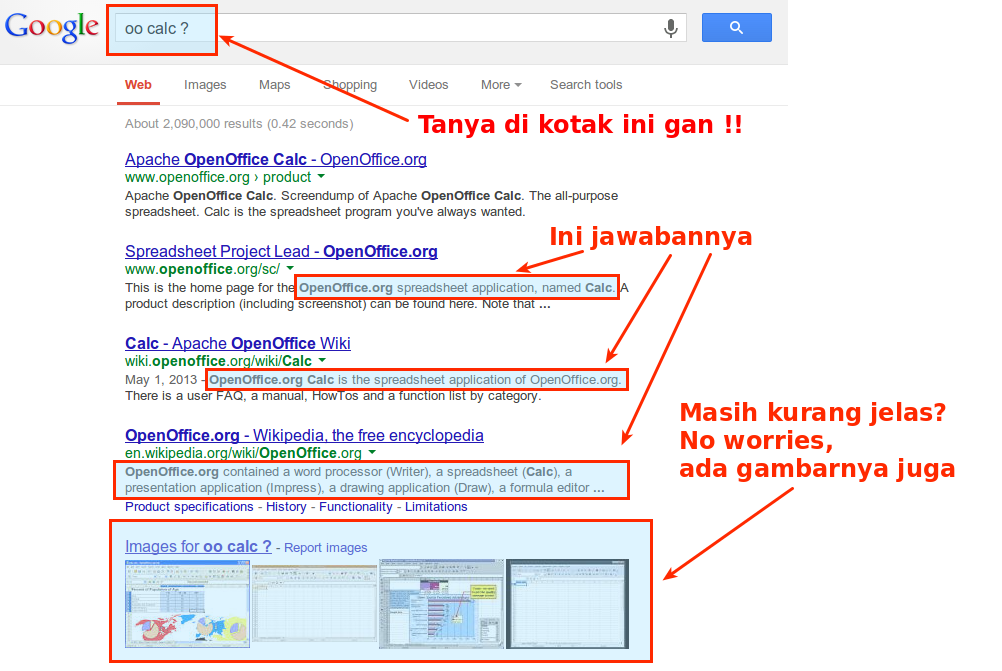Open first image thumbnail with map chart
Viewport: 1002px width, 671px height.
pyautogui.click(x=187, y=603)
